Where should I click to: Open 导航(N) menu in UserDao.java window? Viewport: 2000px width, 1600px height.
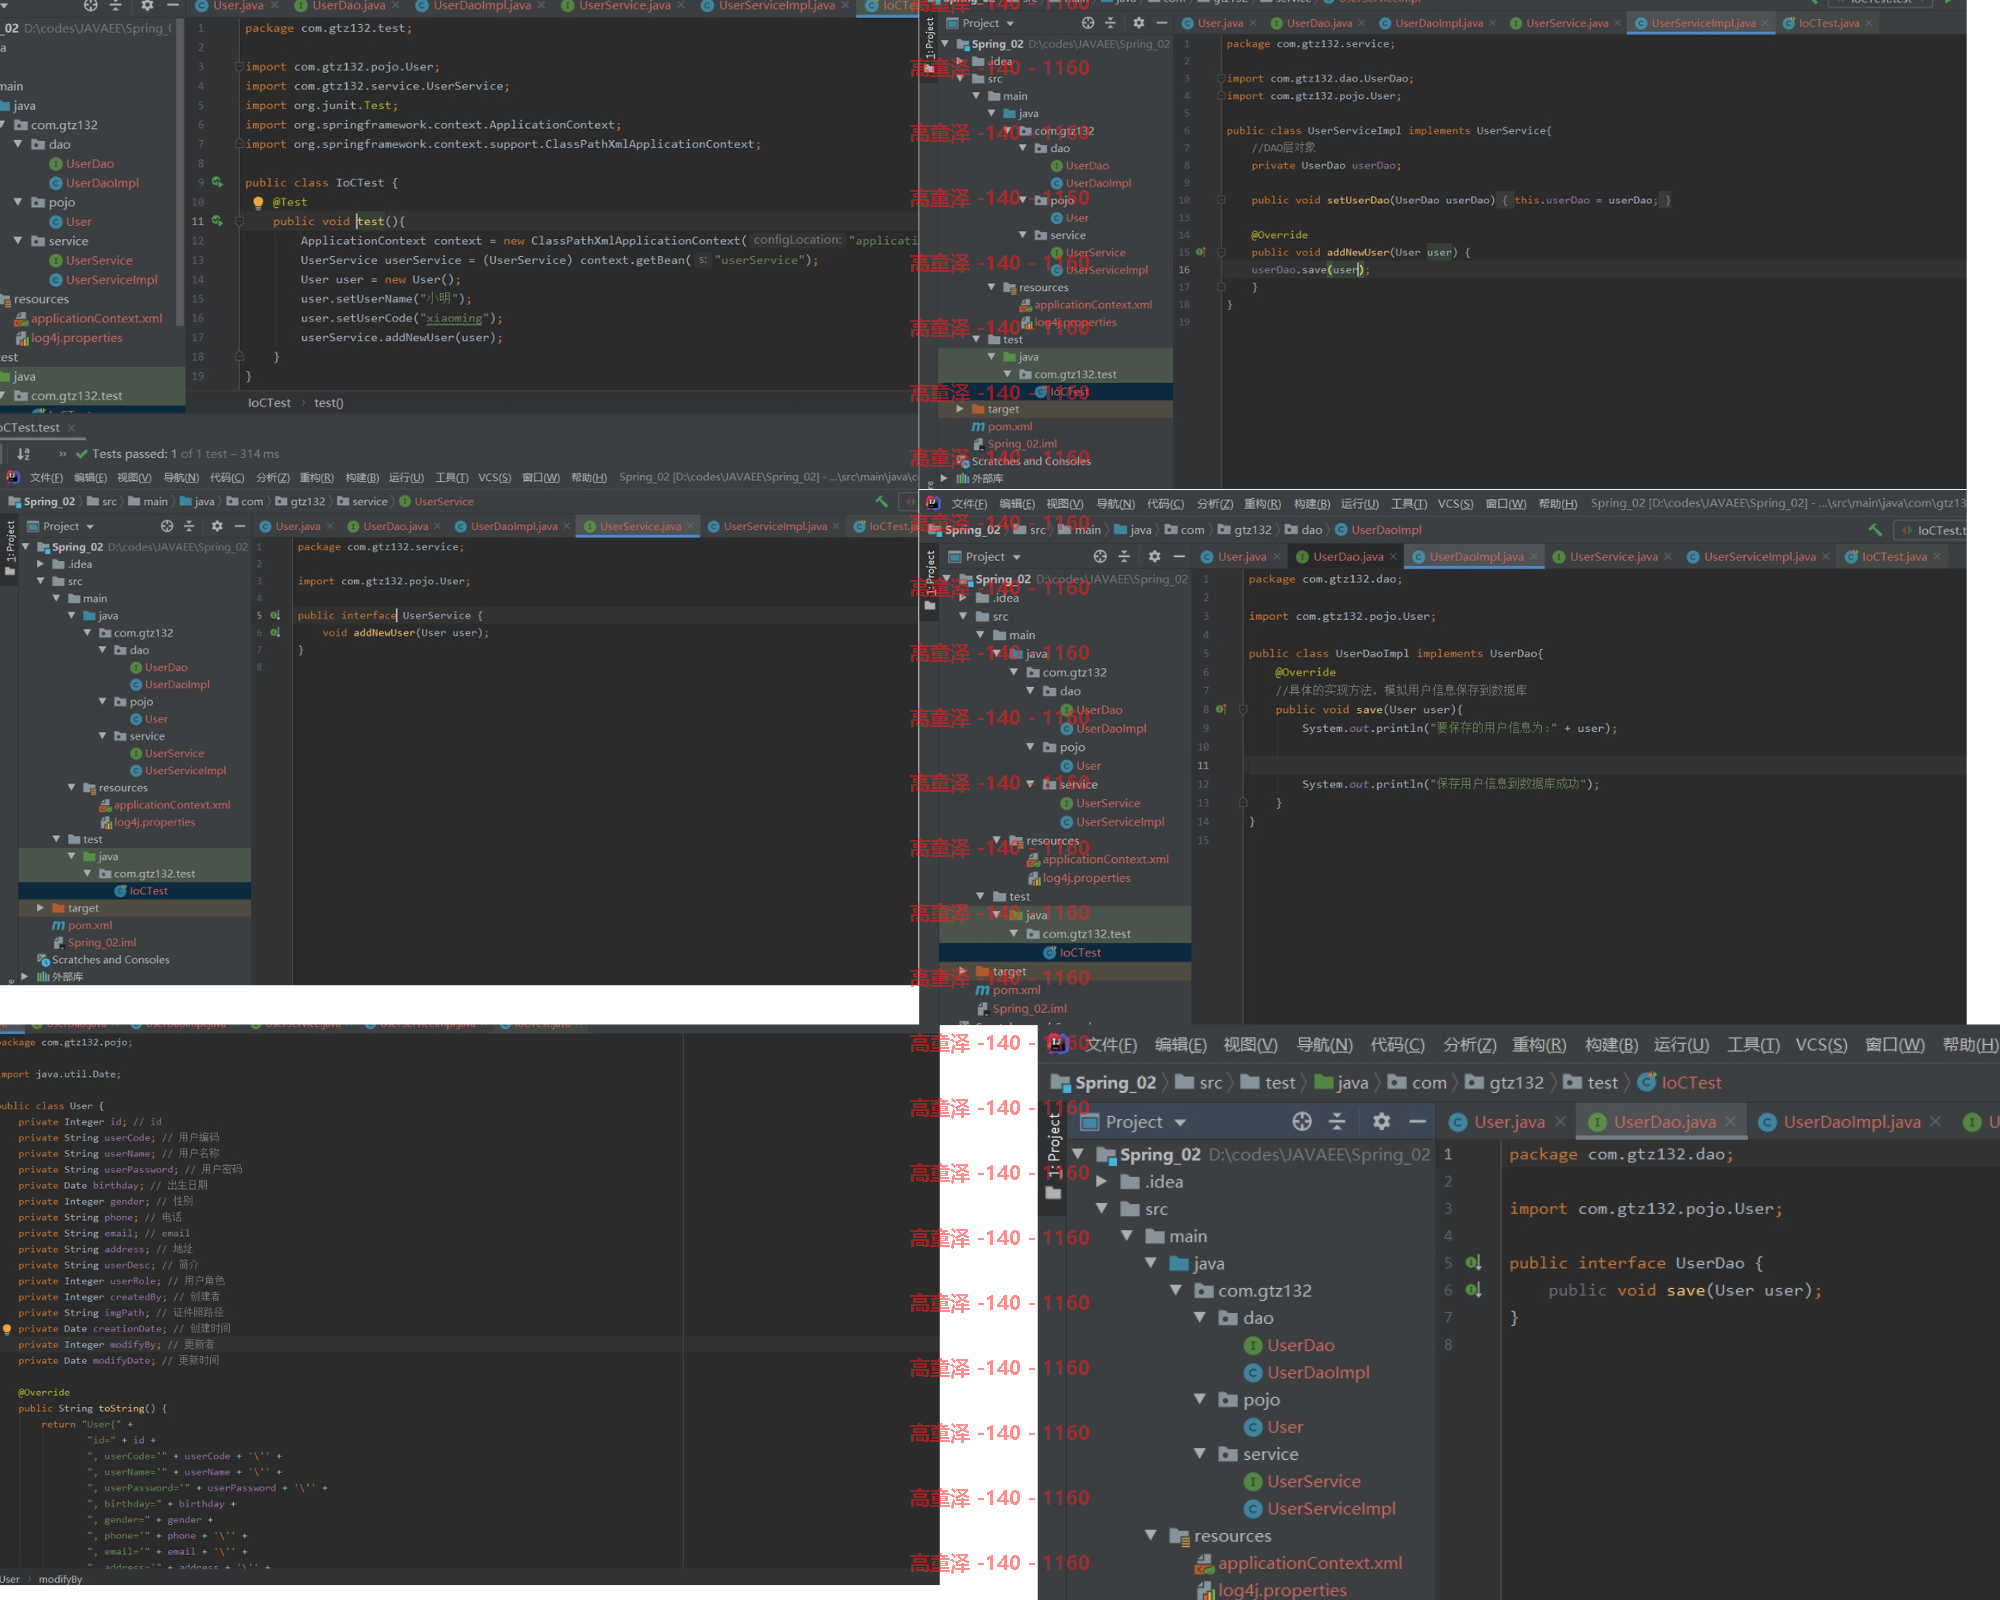pos(1324,1045)
